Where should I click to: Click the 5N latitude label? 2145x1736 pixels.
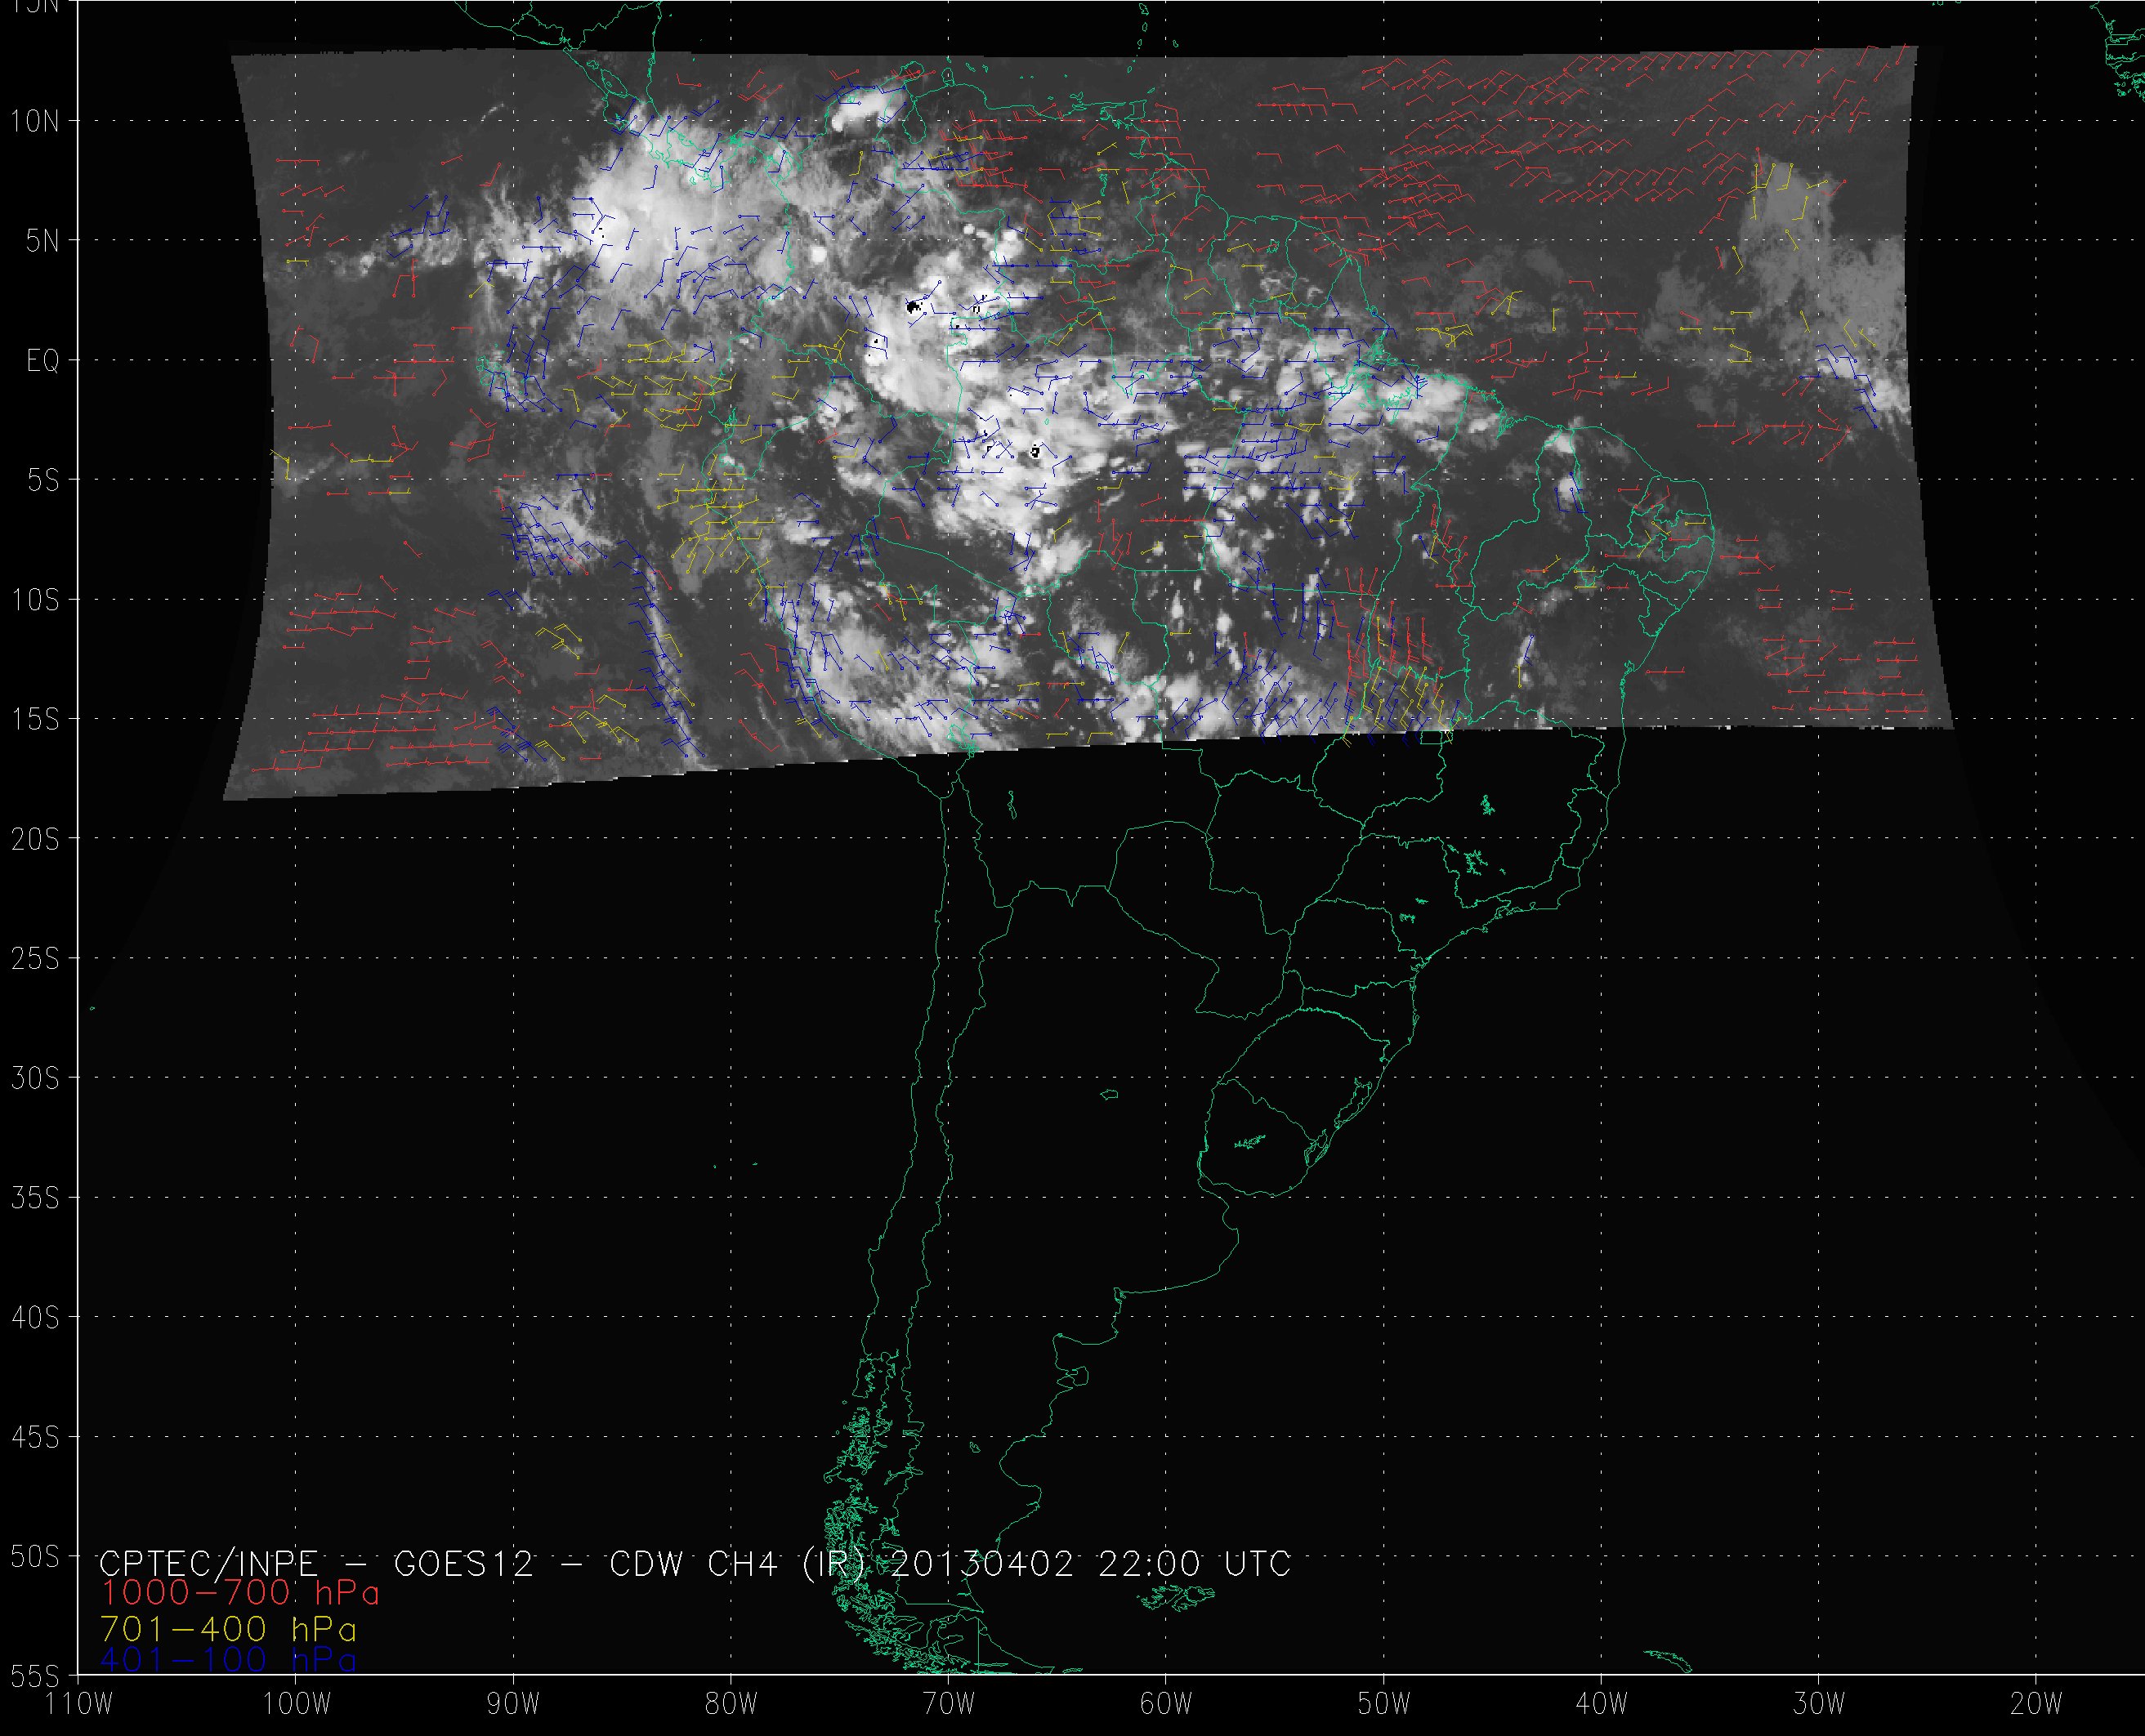[43, 241]
